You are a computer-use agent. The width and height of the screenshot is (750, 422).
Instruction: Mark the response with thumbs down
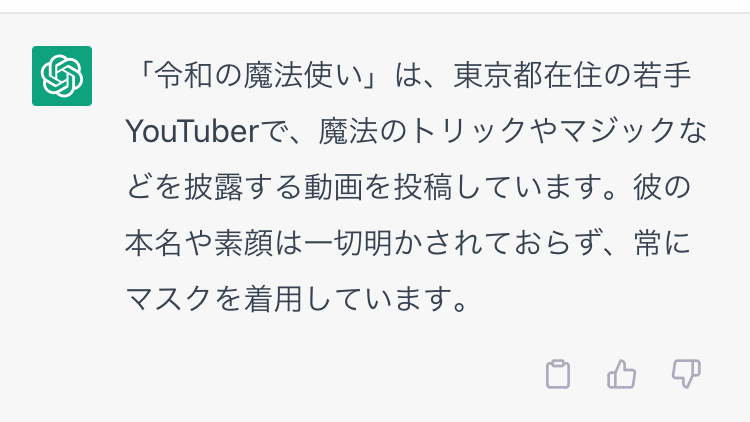tap(686, 374)
